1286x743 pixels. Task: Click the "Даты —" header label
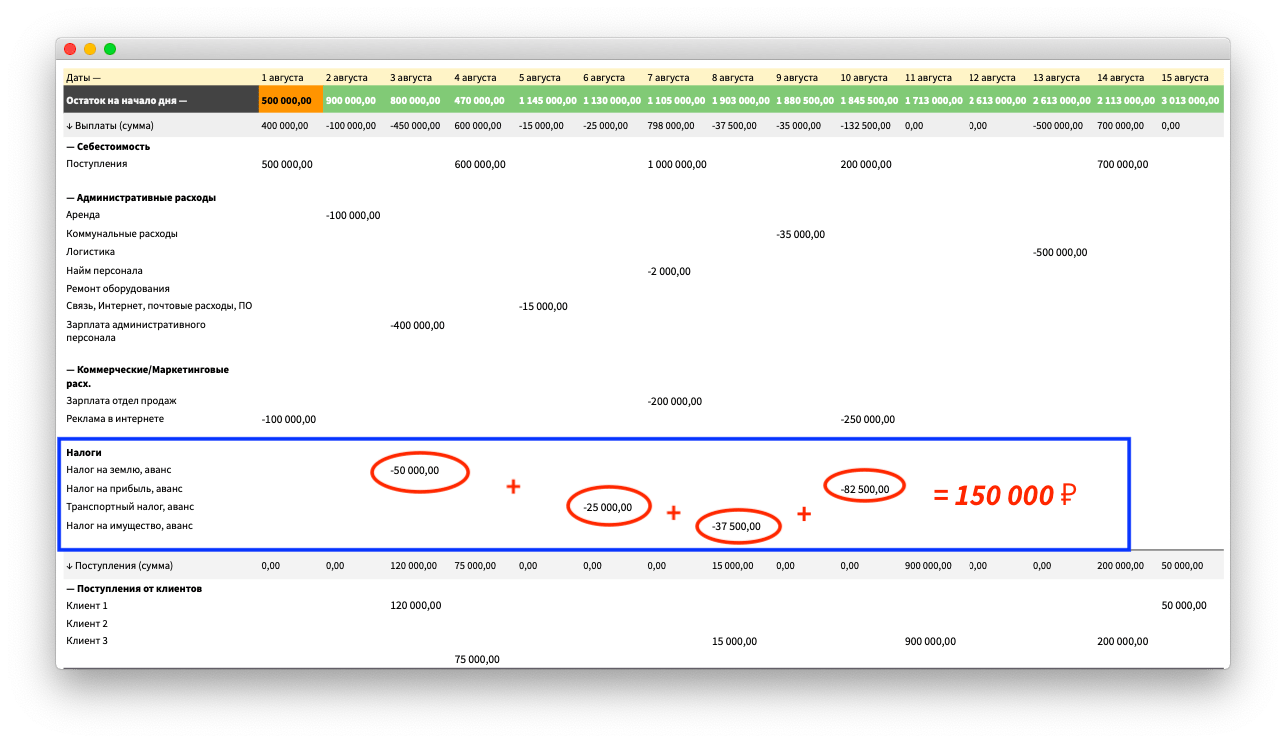pyautogui.click(x=84, y=77)
